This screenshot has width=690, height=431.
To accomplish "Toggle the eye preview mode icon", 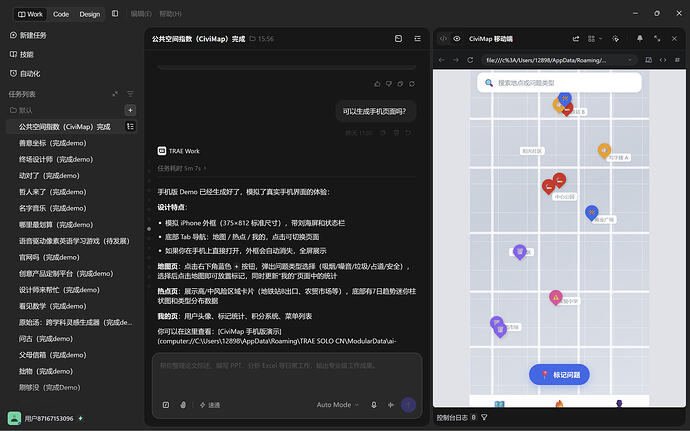I will coord(457,39).
